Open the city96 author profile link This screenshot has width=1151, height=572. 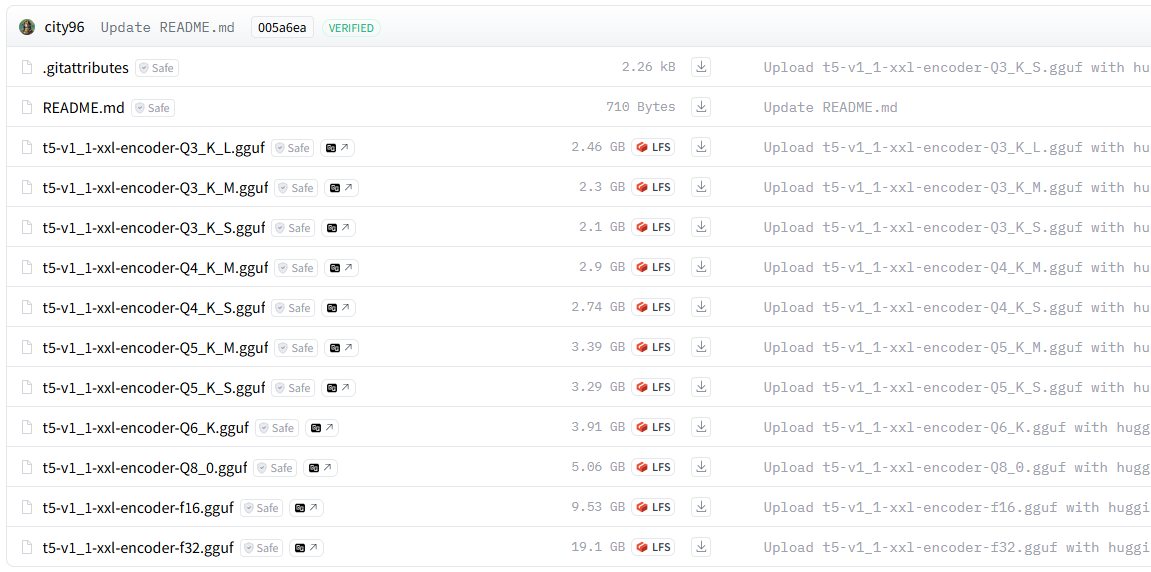click(65, 28)
